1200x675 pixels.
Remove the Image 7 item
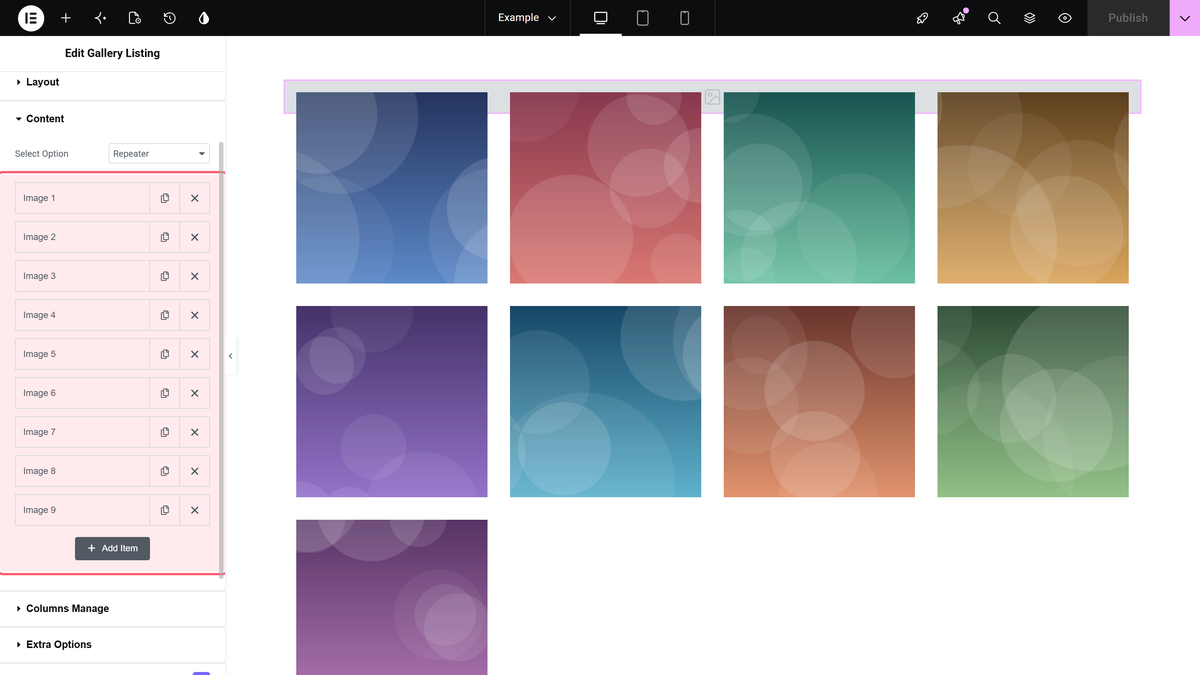pos(195,432)
